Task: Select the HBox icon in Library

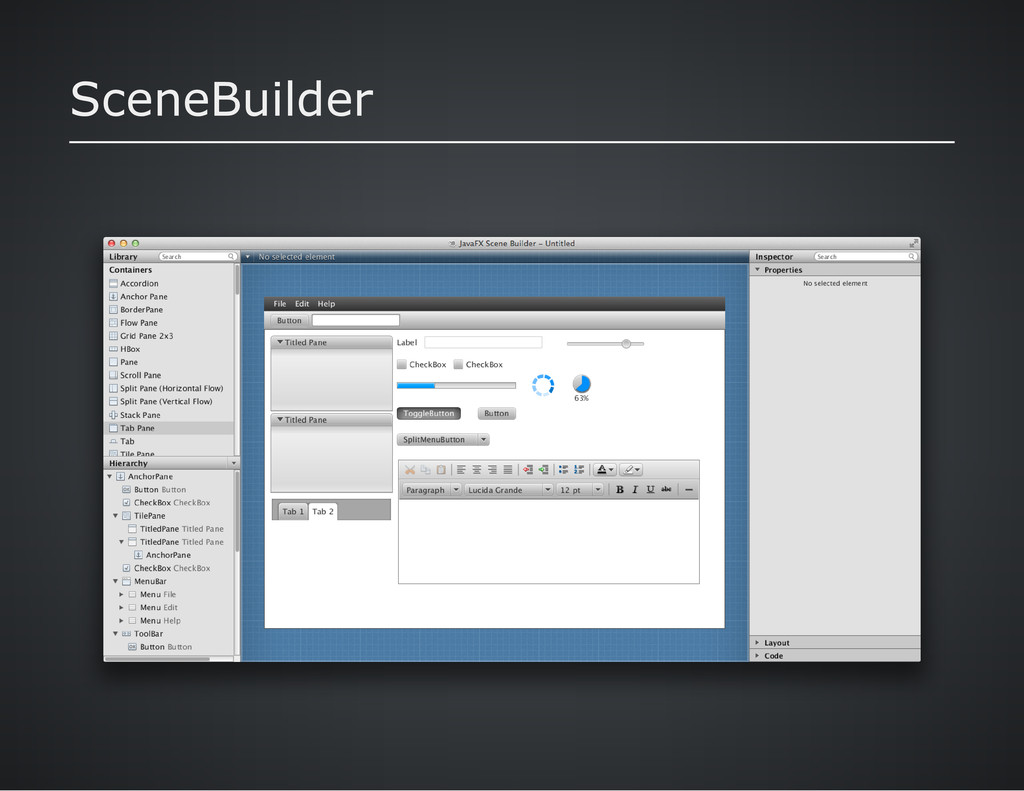Action: pos(113,349)
